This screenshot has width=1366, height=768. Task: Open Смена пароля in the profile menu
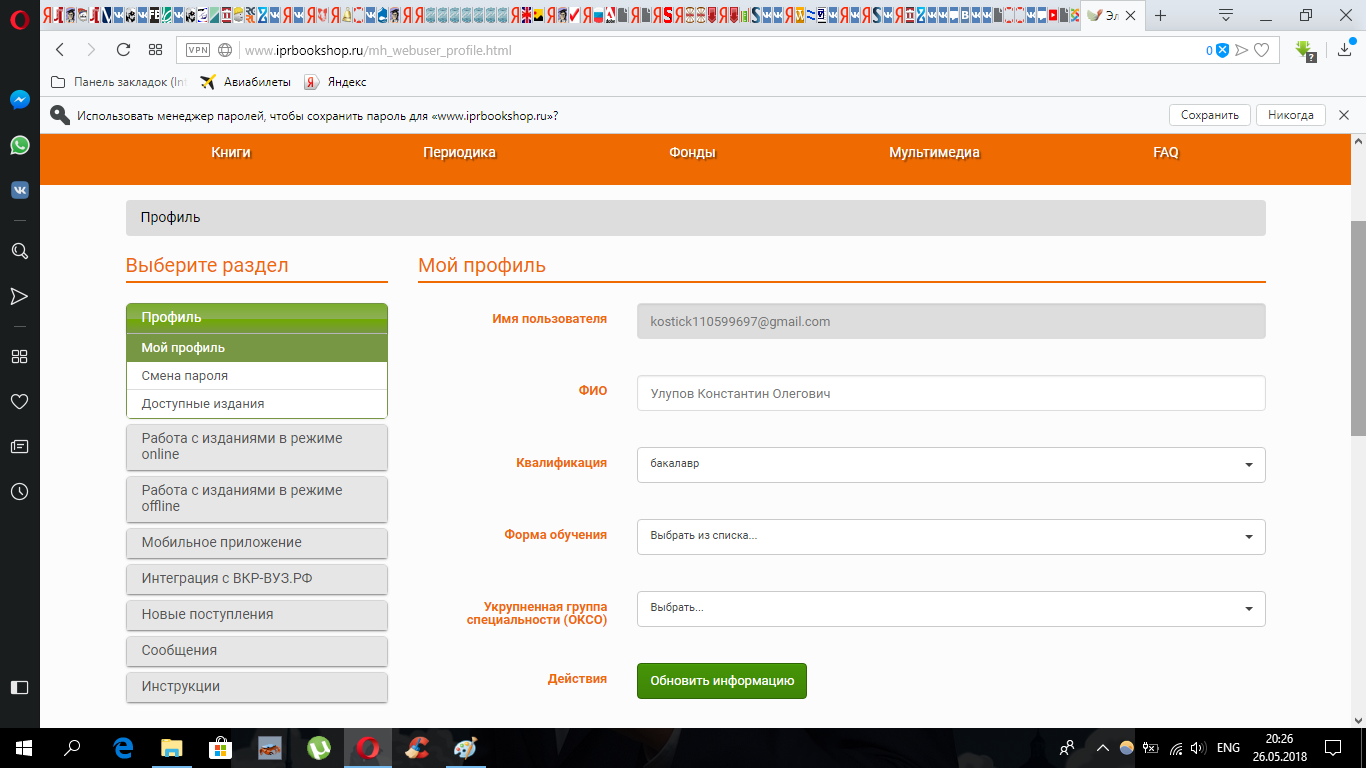point(185,376)
